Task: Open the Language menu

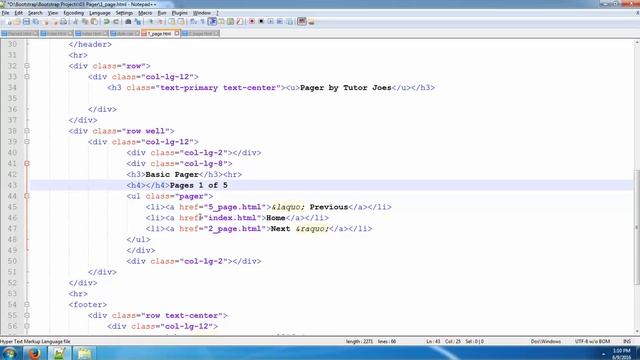Action: (x=100, y=13)
